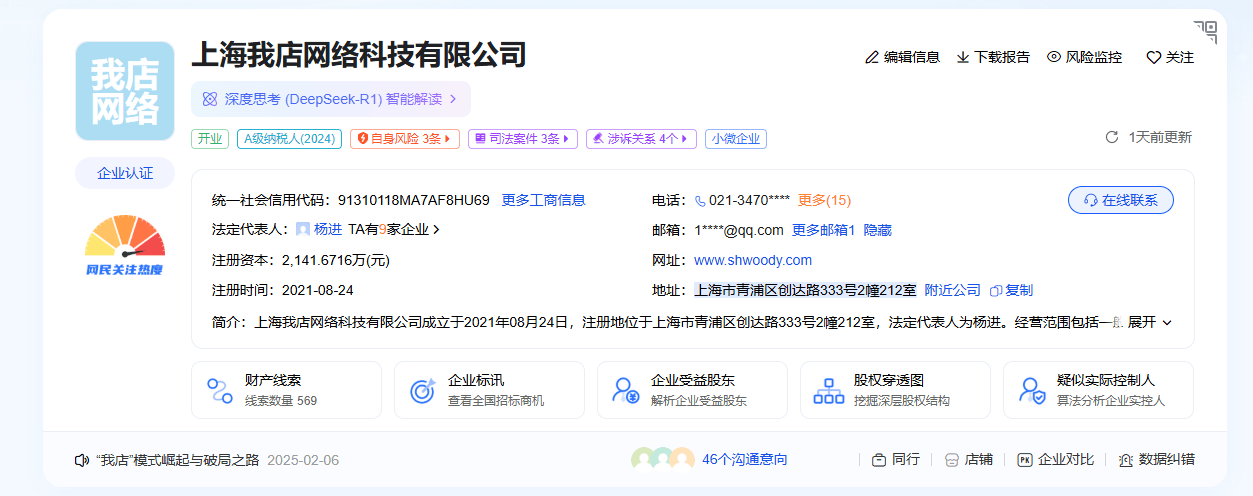The height and width of the screenshot is (496, 1253).
Task: Open the 疑似实际控制人 card
Action: coord(1098,390)
